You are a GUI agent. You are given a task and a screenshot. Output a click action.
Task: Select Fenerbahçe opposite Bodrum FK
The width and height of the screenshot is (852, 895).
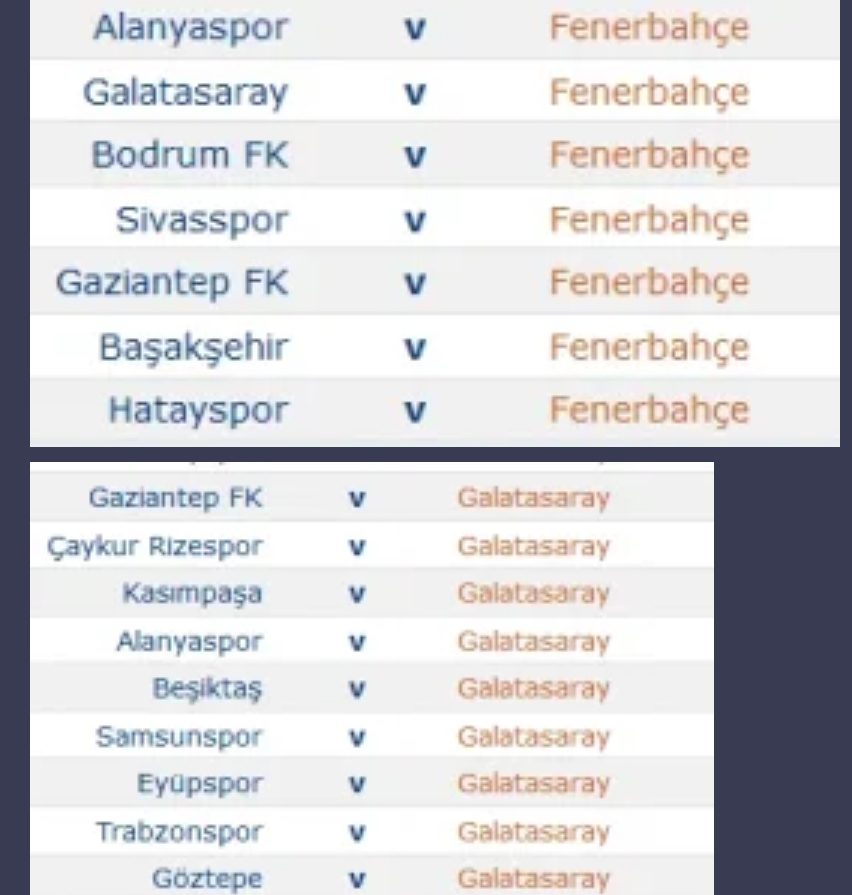[649, 155]
